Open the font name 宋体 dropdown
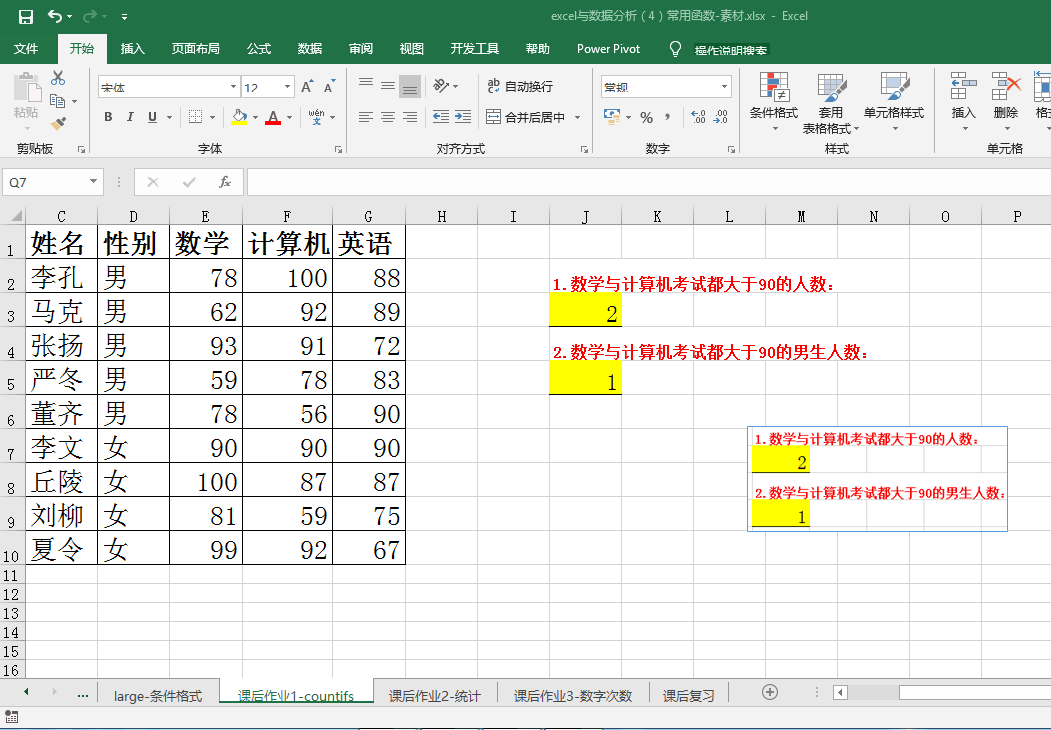Image resolution: width=1051 pixels, height=730 pixels. coord(233,86)
